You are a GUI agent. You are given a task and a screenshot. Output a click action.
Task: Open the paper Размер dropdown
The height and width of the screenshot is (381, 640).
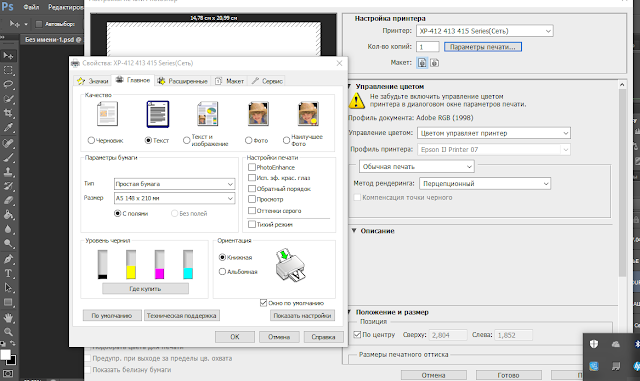point(174,198)
